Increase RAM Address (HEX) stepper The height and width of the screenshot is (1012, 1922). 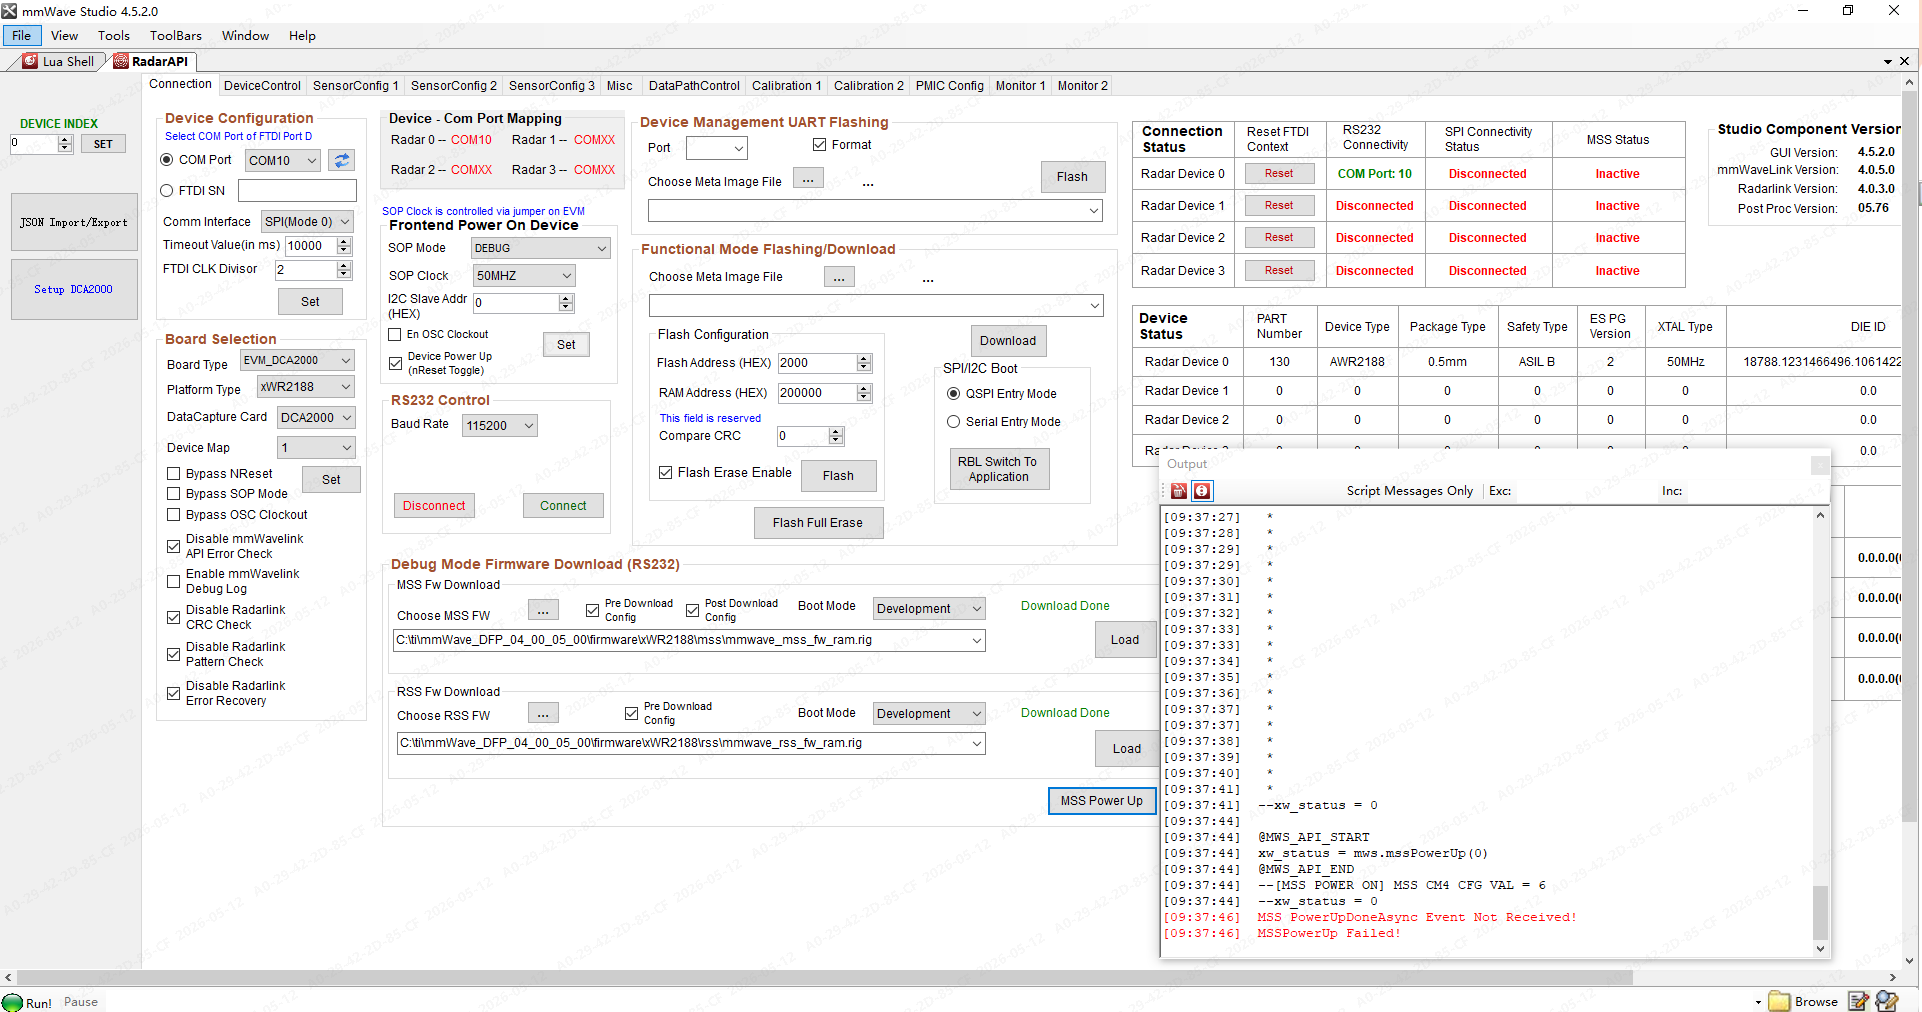pyautogui.click(x=865, y=388)
